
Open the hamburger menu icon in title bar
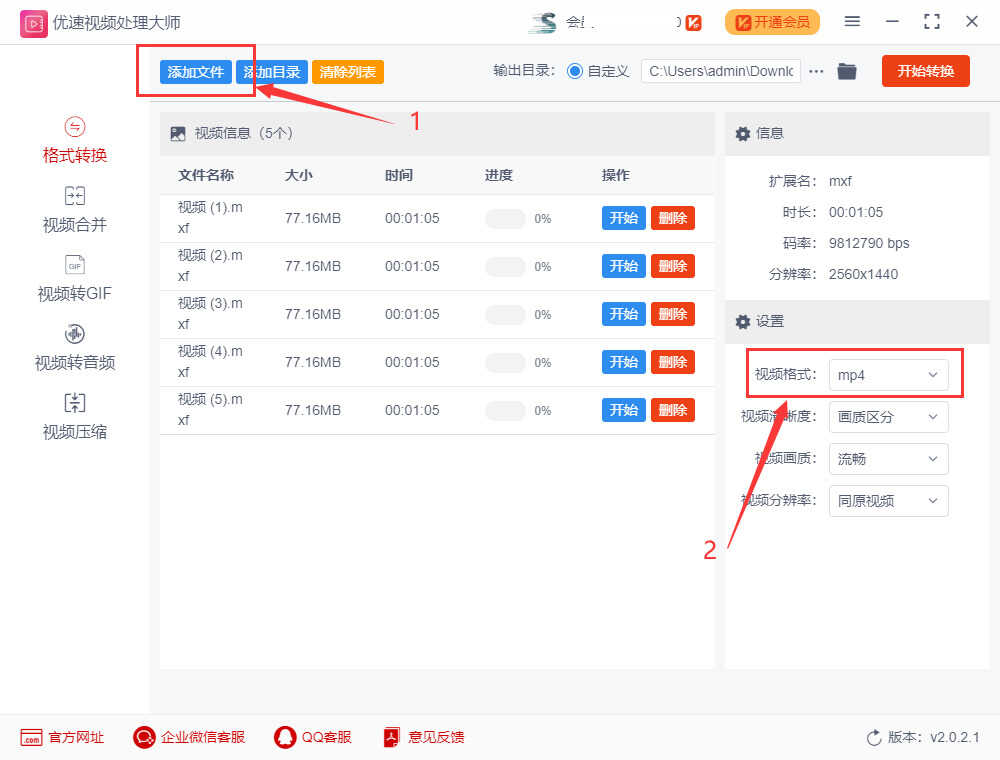(852, 22)
